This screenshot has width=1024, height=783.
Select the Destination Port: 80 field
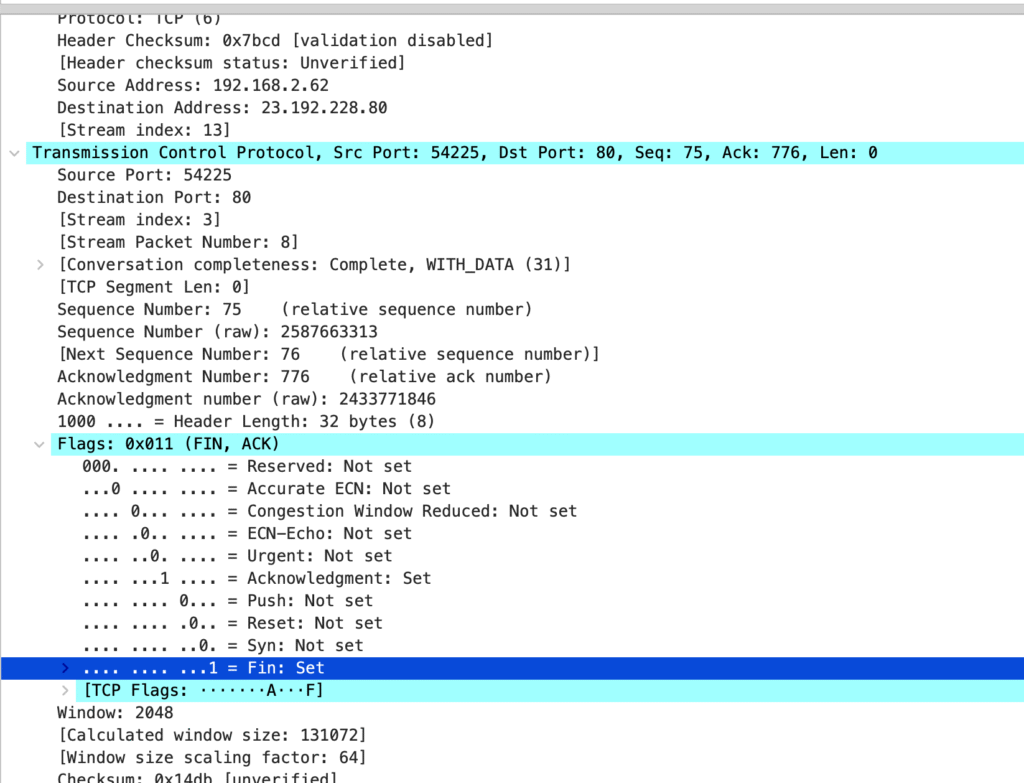154,197
